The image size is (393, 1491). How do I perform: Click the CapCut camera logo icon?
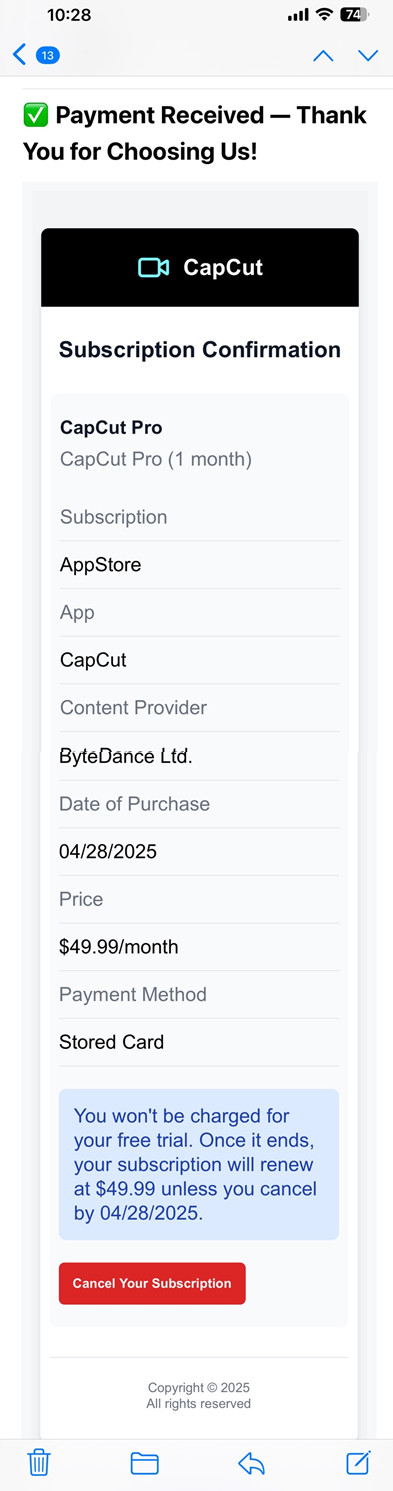(153, 267)
